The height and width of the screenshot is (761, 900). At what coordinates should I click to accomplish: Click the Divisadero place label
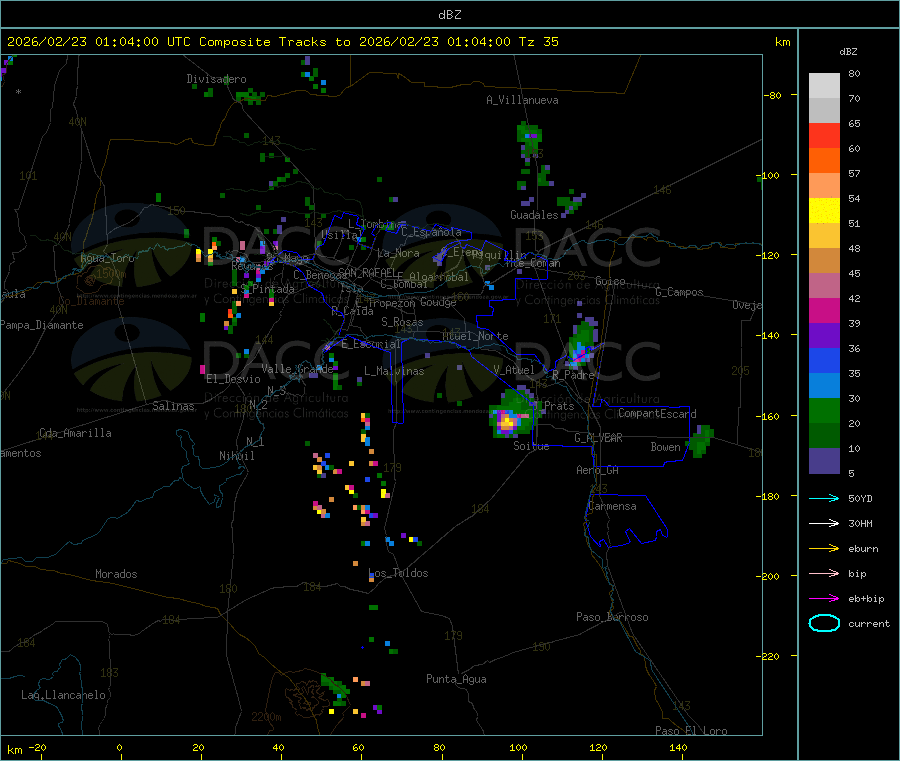(x=216, y=79)
